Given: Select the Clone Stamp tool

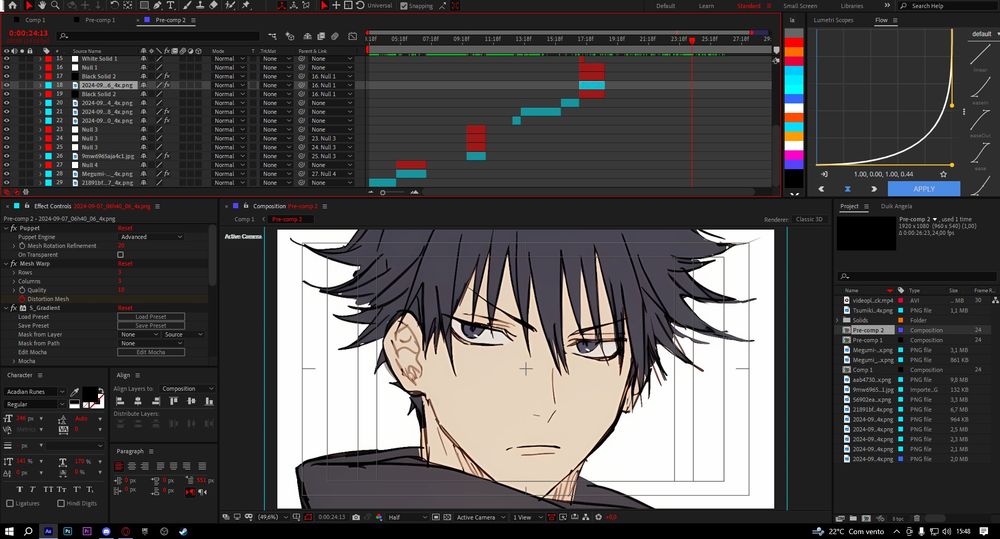Looking at the screenshot, I should (200, 5).
